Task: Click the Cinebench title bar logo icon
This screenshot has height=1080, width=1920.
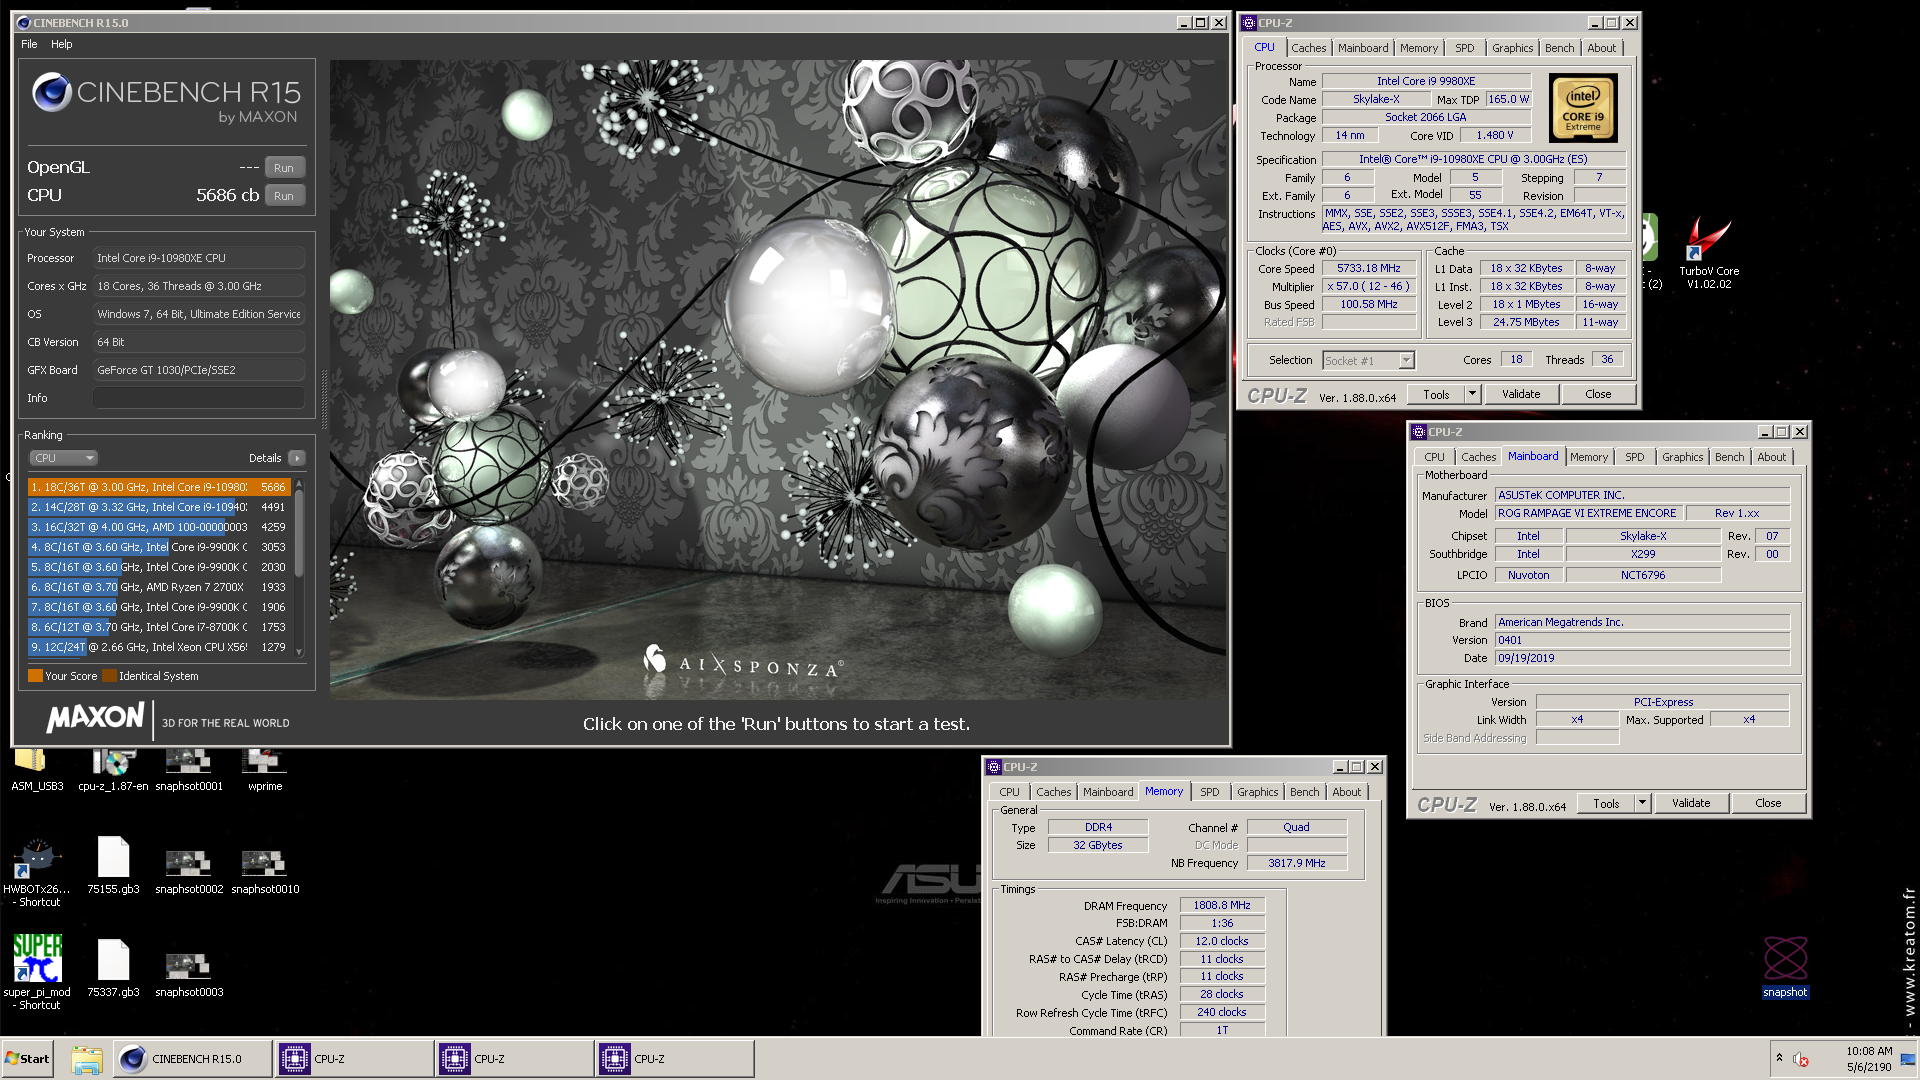Action: click(x=23, y=22)
